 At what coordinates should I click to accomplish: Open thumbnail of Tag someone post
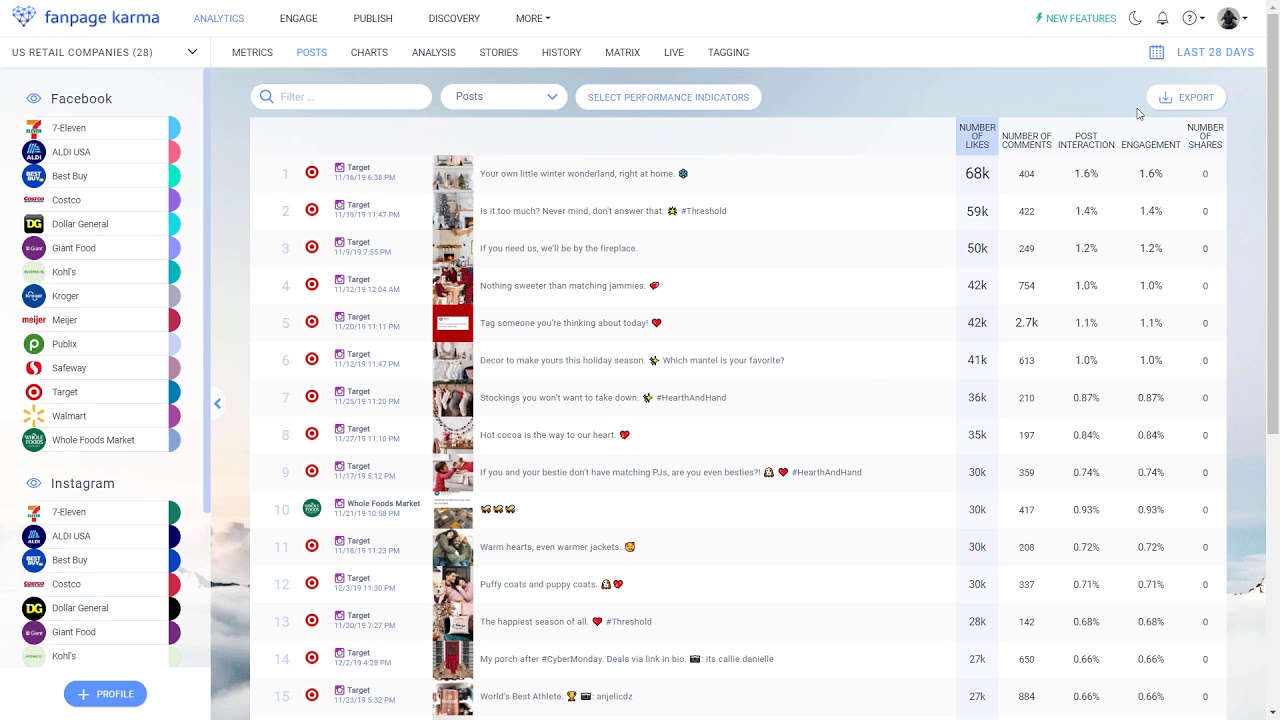point(453,323)
